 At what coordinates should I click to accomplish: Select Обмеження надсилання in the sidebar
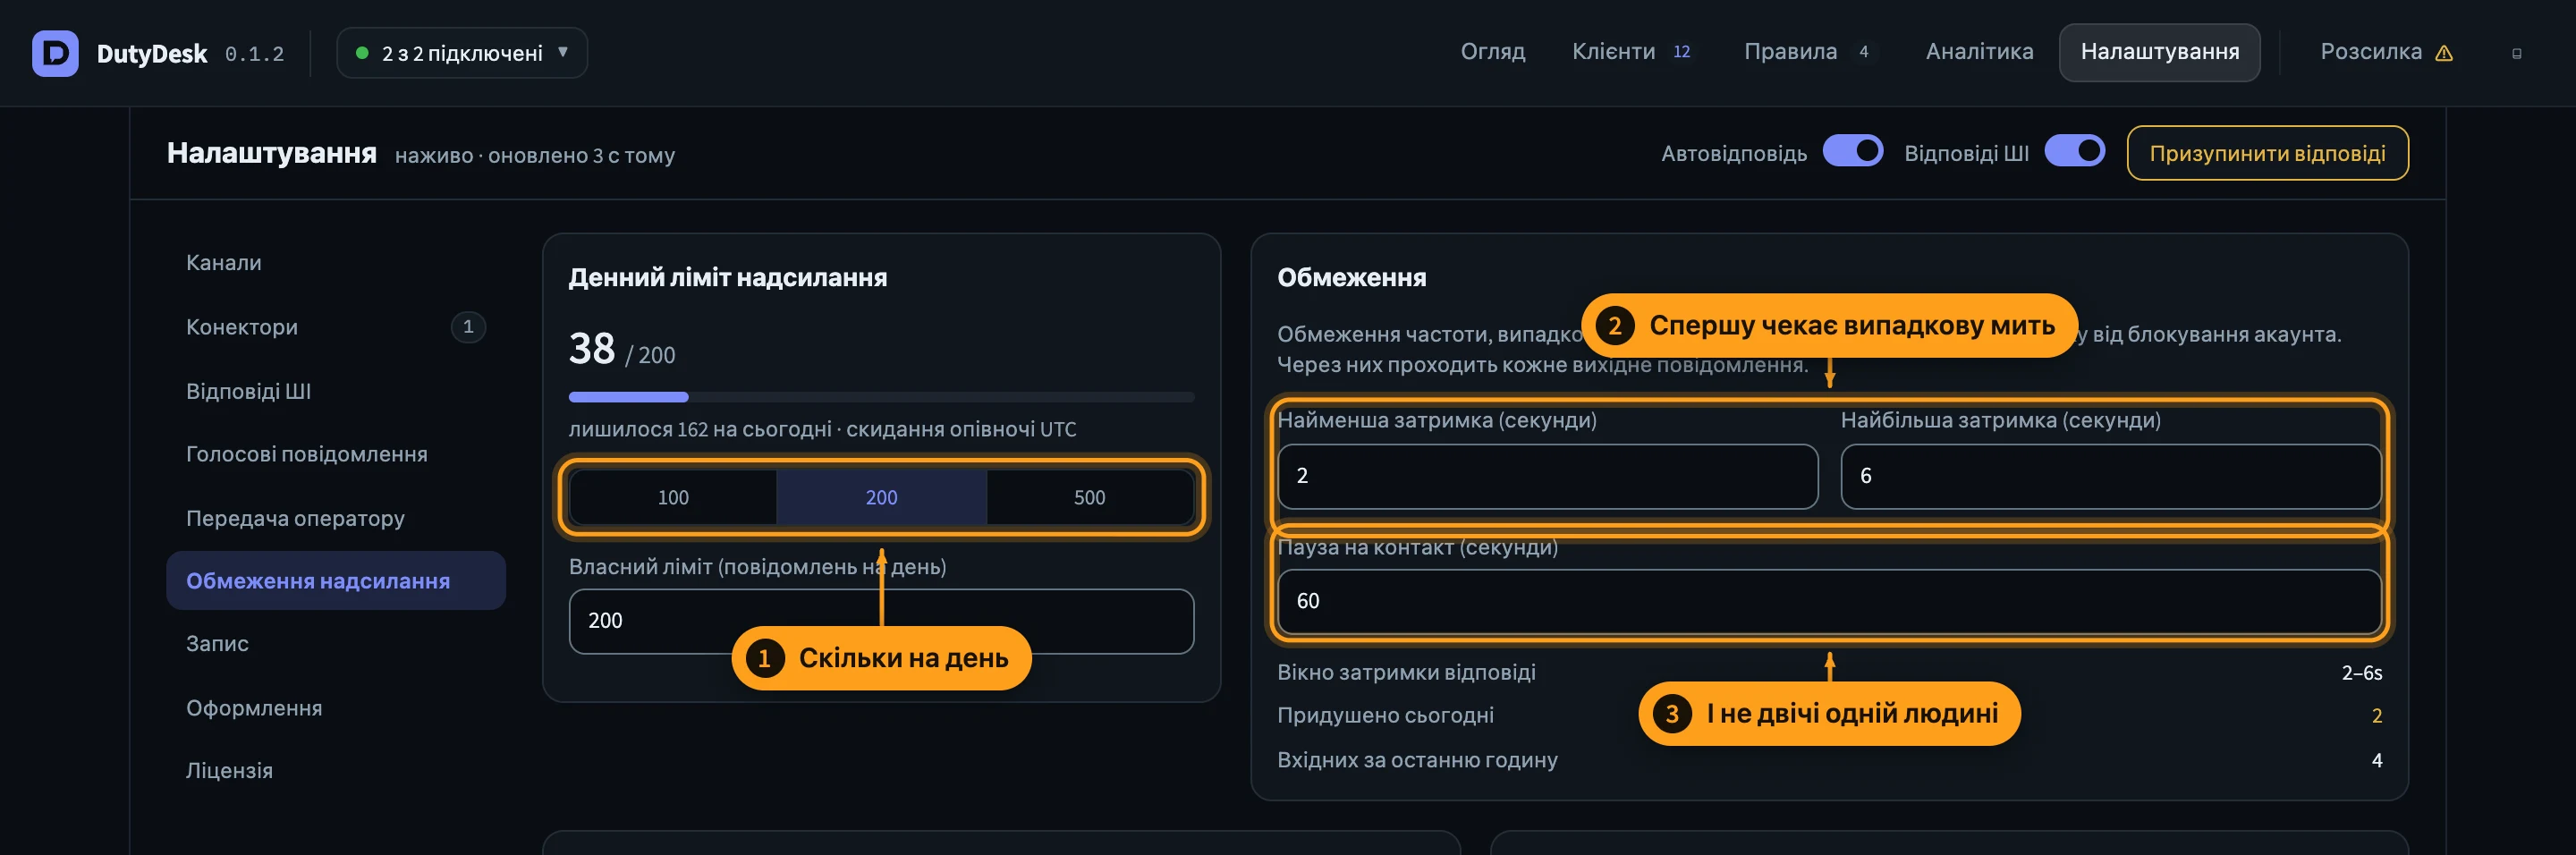[x=336, y=581]
